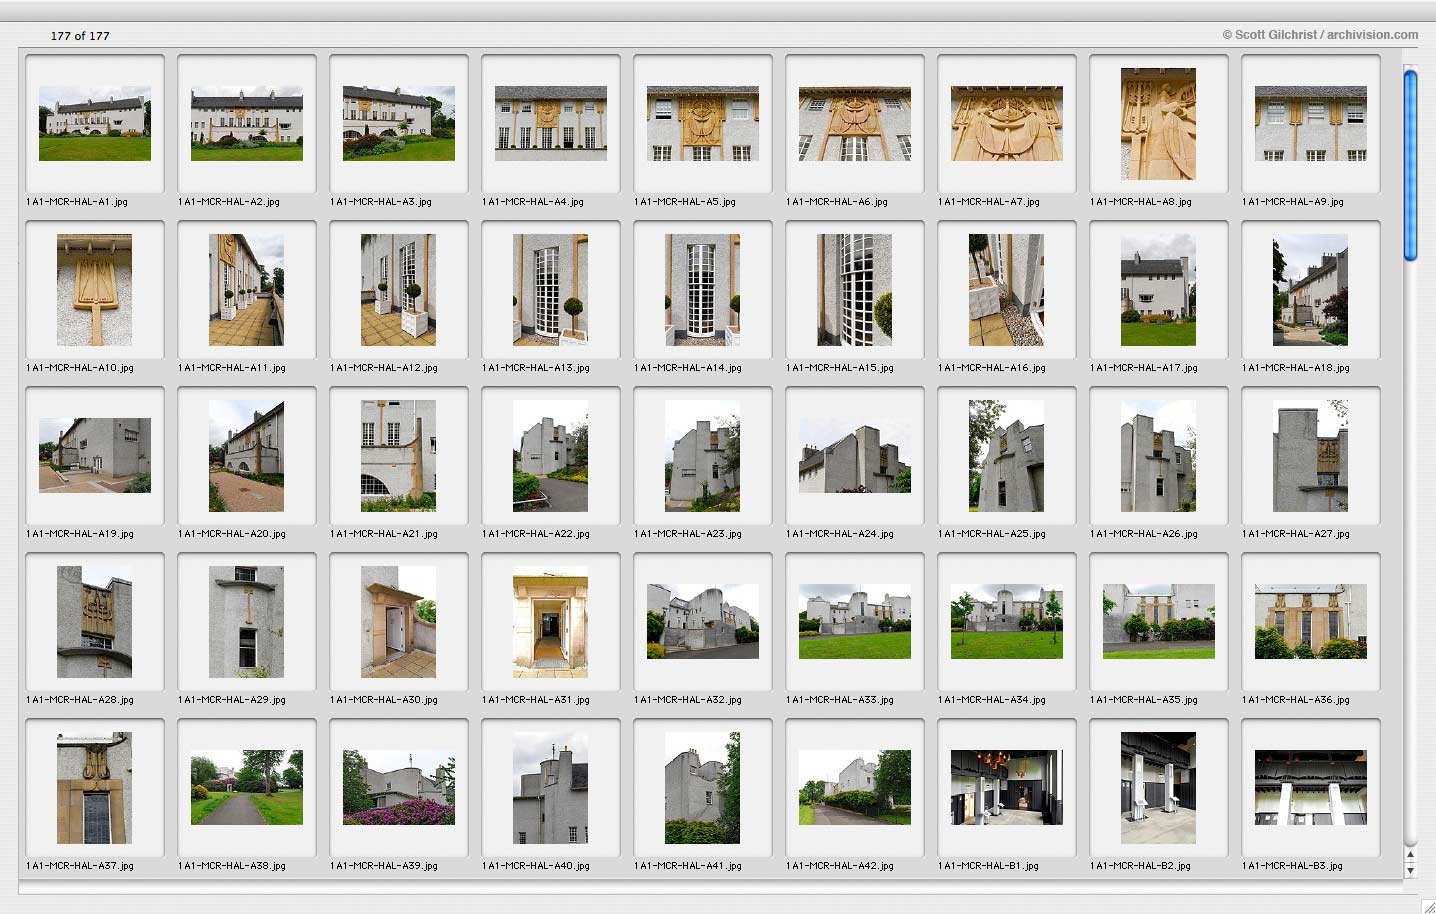This screenshot has width=1436, height=914.
Task: Select thumbnail 1A1-MCR-HAL-A35.jpg
Action: coord(1159,621)
